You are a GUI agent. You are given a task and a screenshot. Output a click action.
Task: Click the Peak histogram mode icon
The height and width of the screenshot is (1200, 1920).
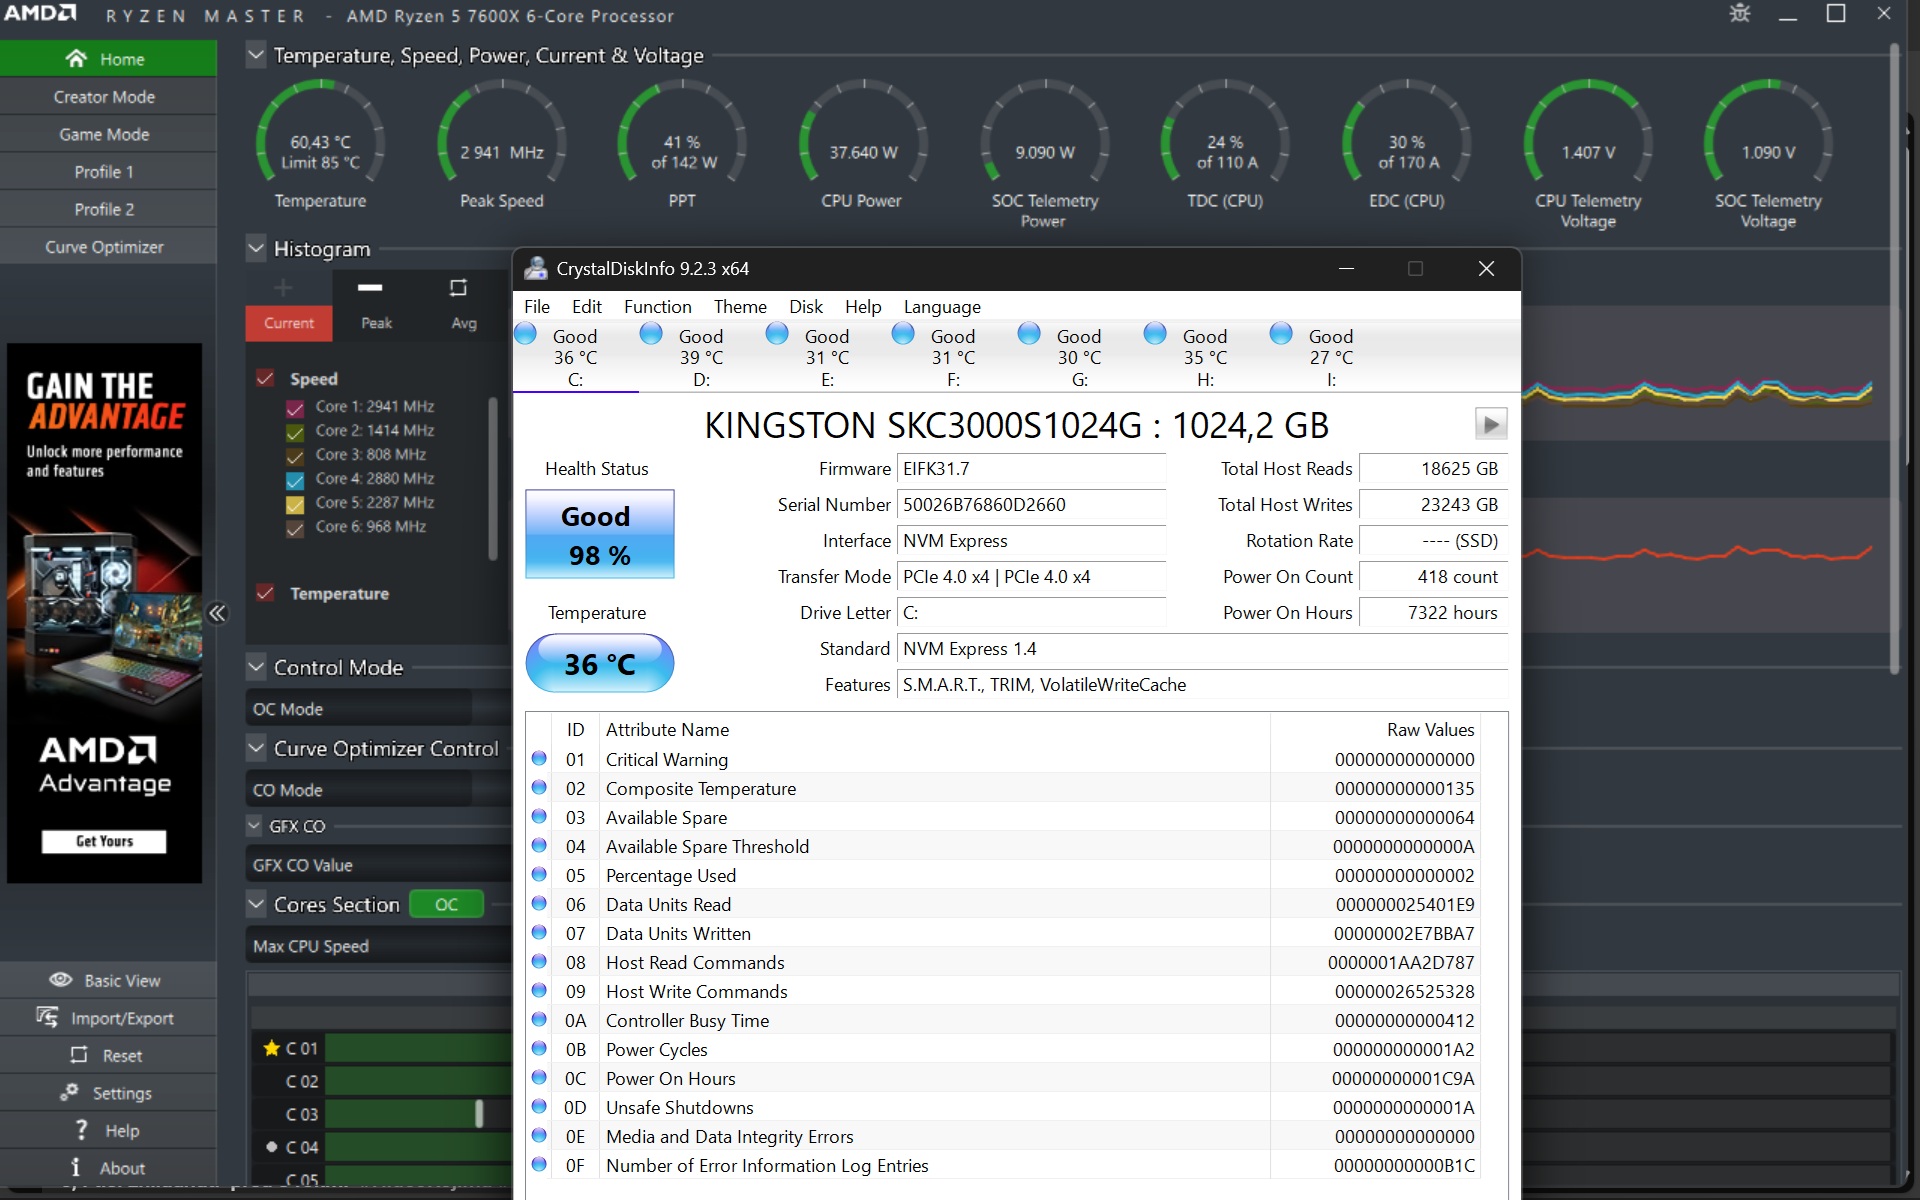pos(371,288)
